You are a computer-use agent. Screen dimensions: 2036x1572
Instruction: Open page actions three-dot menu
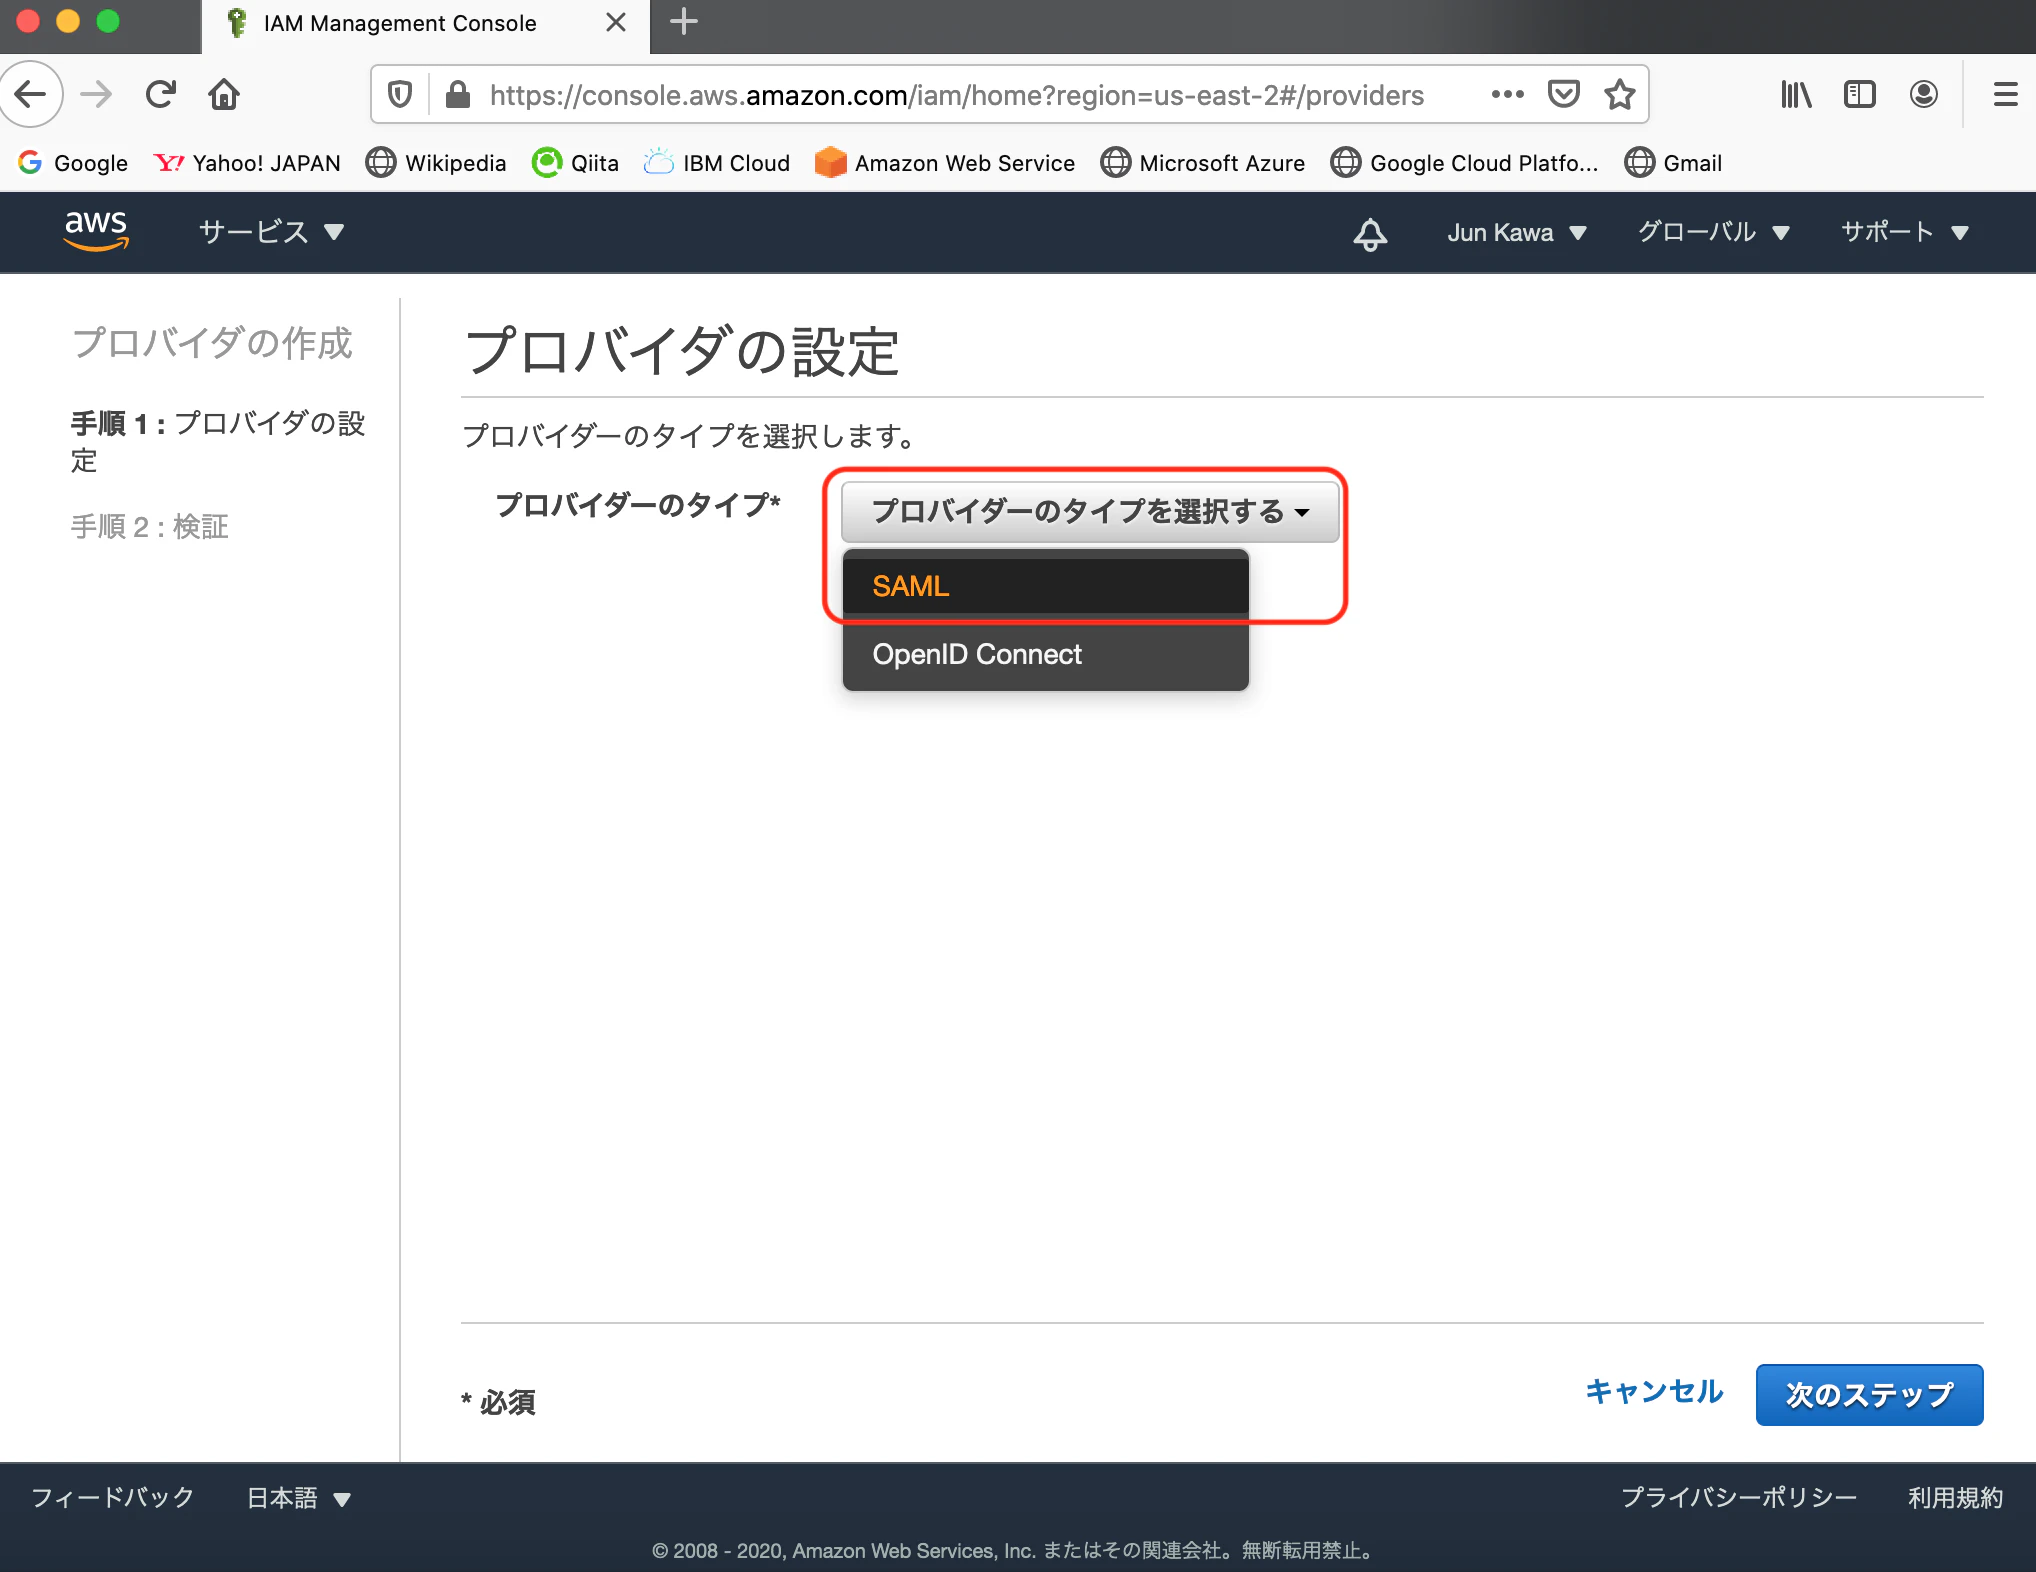pos(1507,95)
